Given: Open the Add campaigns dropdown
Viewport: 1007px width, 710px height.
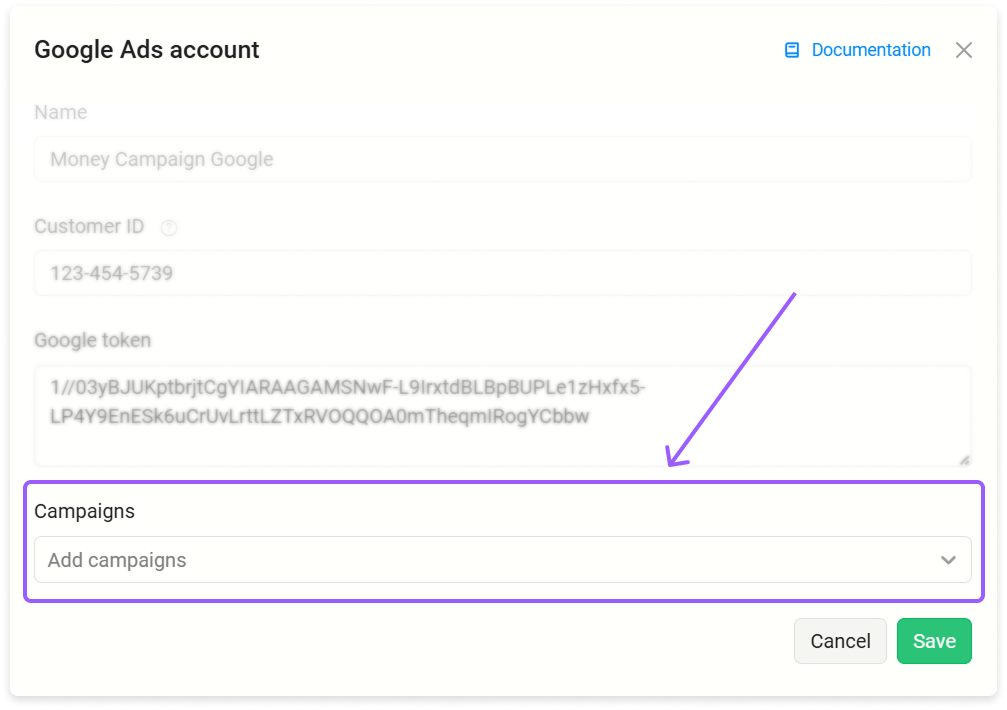Looking at the screenshot, I should click(502, 560).
